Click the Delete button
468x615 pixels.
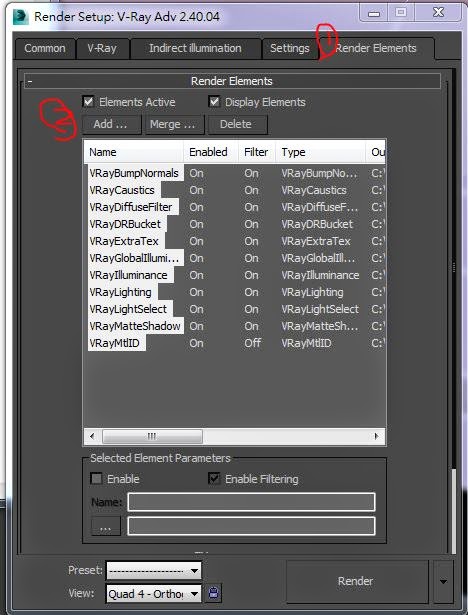point(238,124)
